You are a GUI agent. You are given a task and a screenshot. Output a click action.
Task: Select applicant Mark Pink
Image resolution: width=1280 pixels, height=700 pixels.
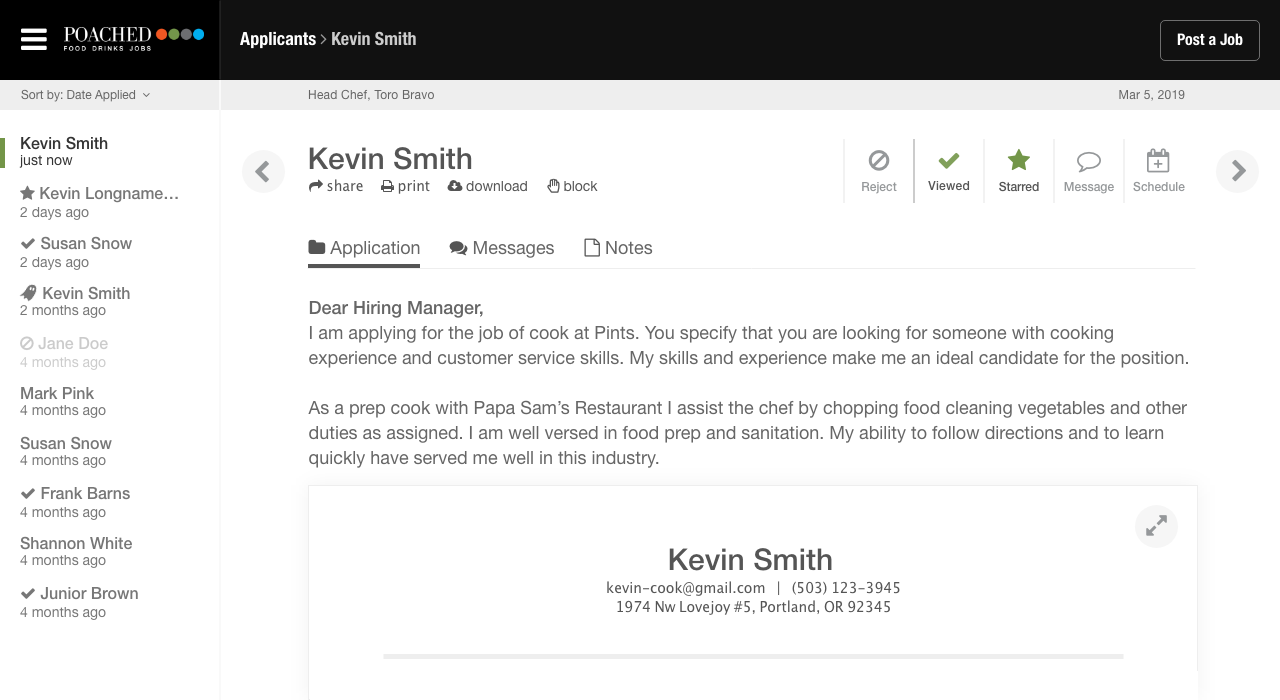[x=63, y=401]
